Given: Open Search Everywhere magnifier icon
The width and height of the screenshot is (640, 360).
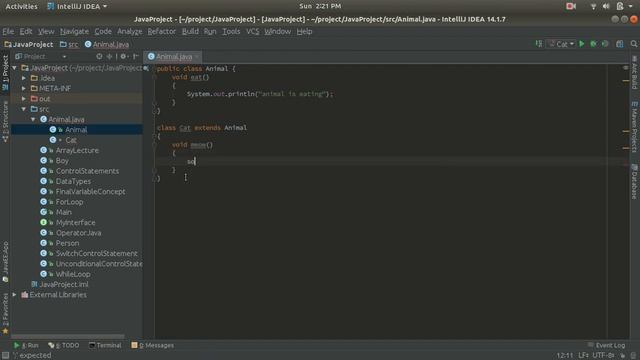Looking at the screenshot, I should tap(633, 44).
